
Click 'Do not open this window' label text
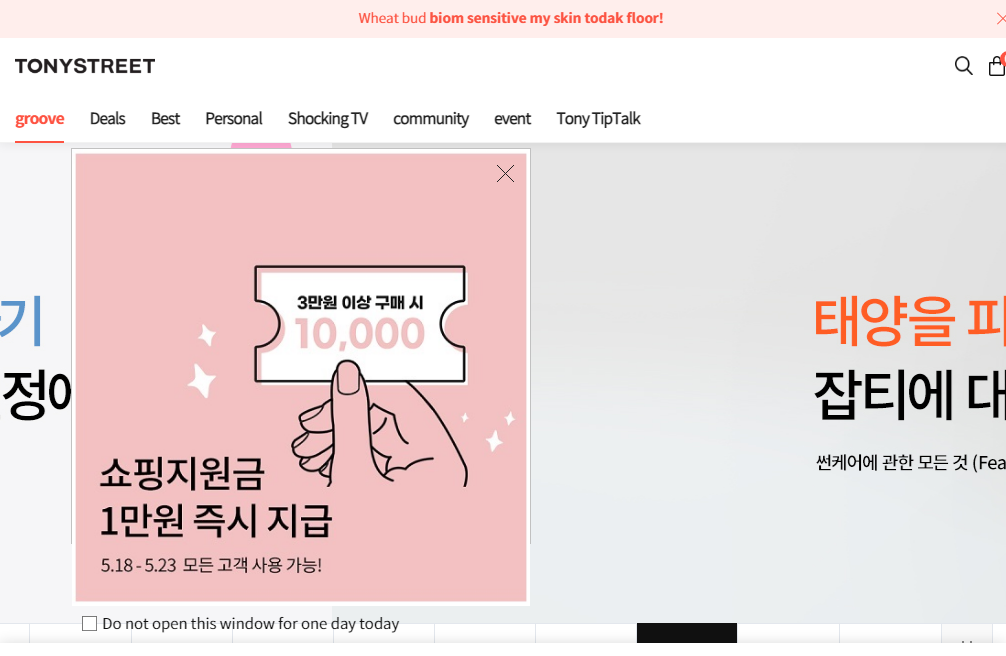pos(251,623)
